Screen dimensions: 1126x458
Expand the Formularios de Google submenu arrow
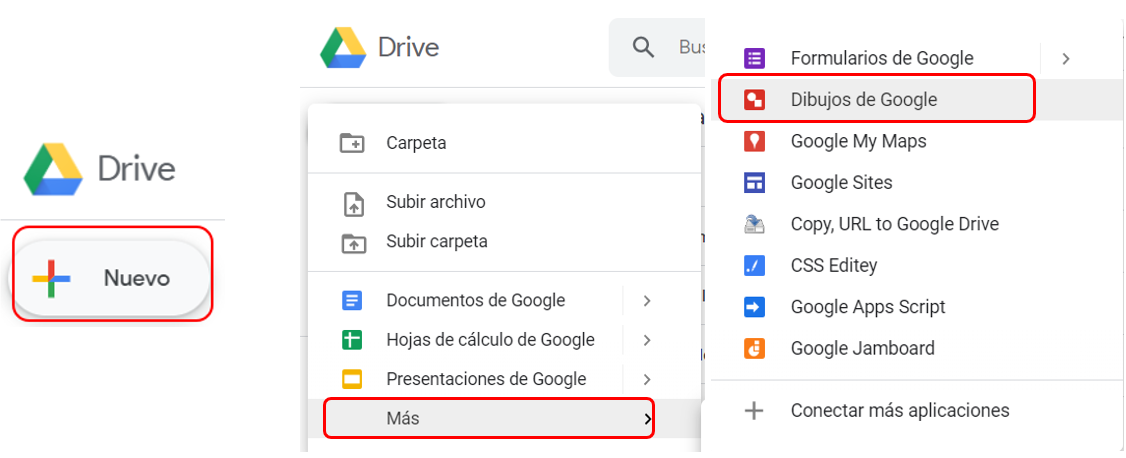[x=1066, y=58]
